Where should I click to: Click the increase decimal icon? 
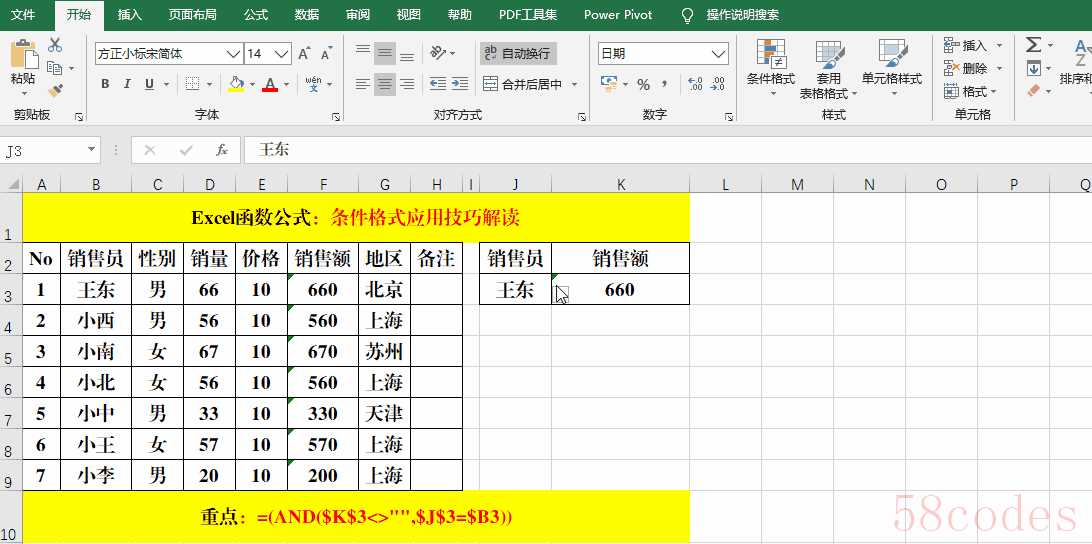(695, 84)
